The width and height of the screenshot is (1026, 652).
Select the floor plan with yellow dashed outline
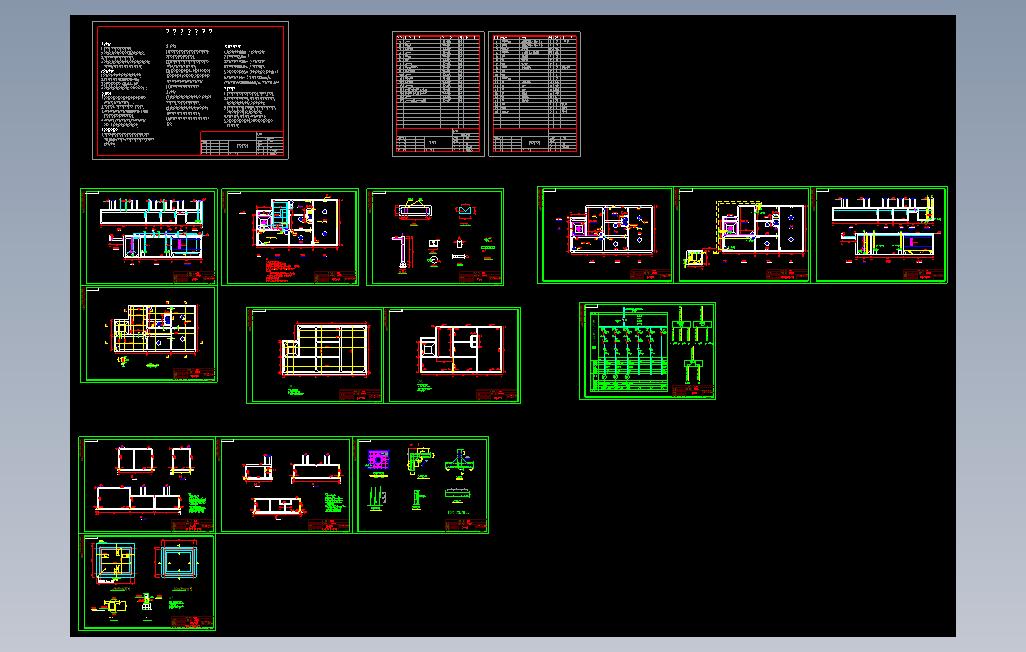(742, 235)
